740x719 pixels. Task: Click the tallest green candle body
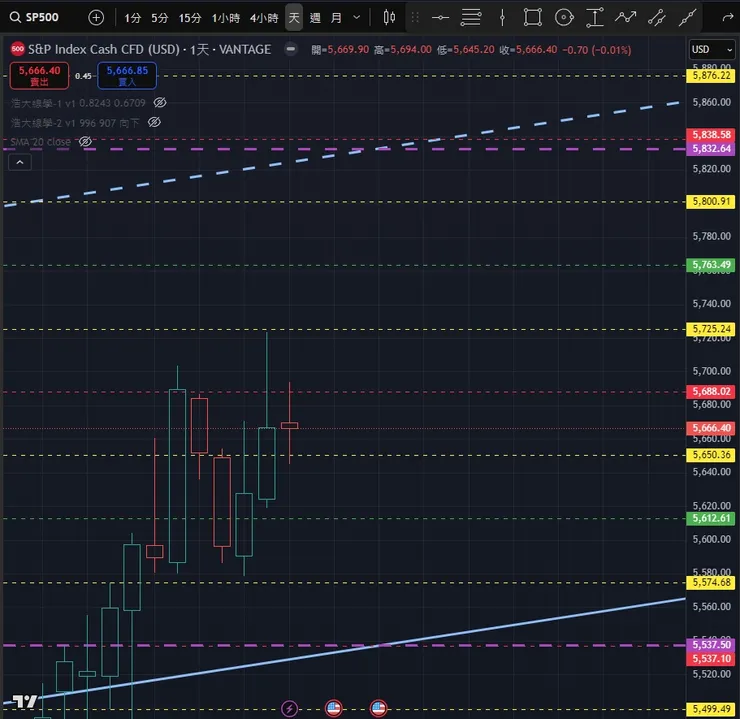(x=177, y=476)
